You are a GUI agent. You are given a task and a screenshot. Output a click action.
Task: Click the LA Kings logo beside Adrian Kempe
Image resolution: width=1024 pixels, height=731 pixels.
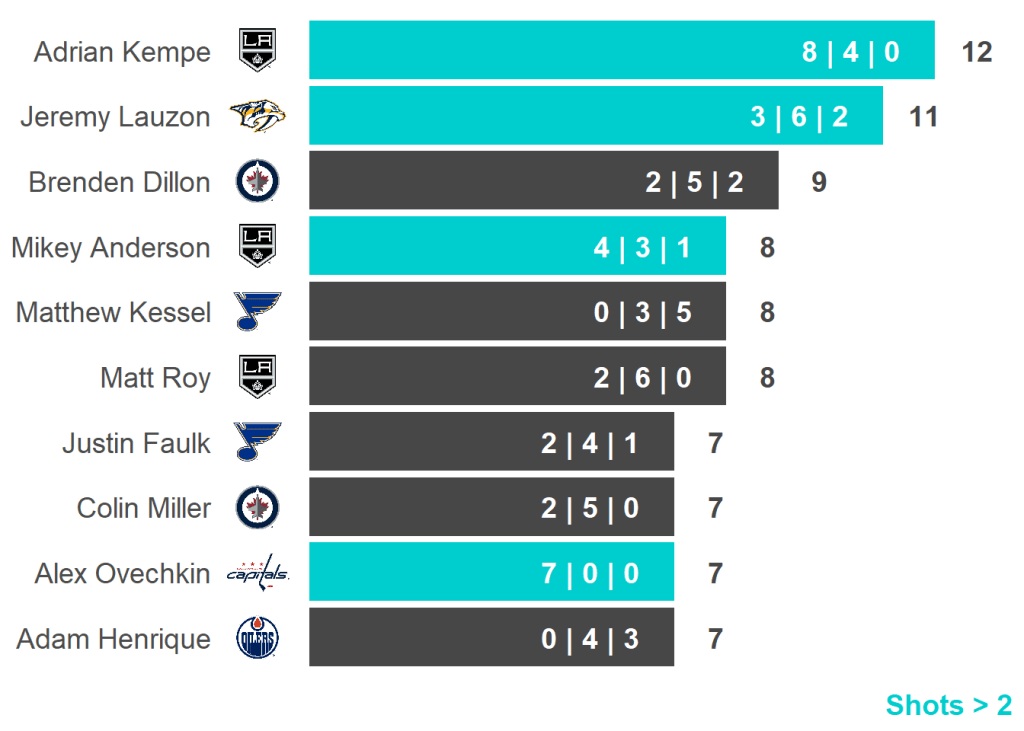(x=257, y=50)
